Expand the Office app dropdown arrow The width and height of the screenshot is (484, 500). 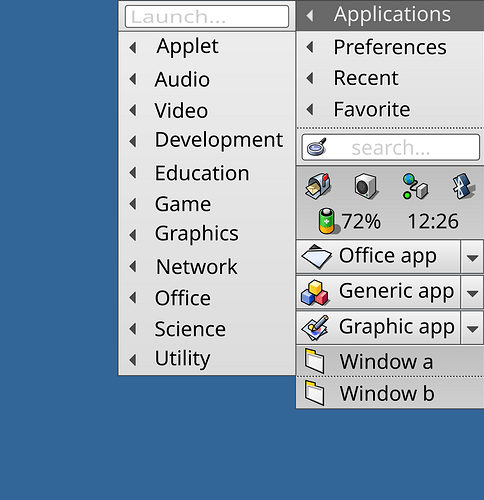(x=472, y=257)
